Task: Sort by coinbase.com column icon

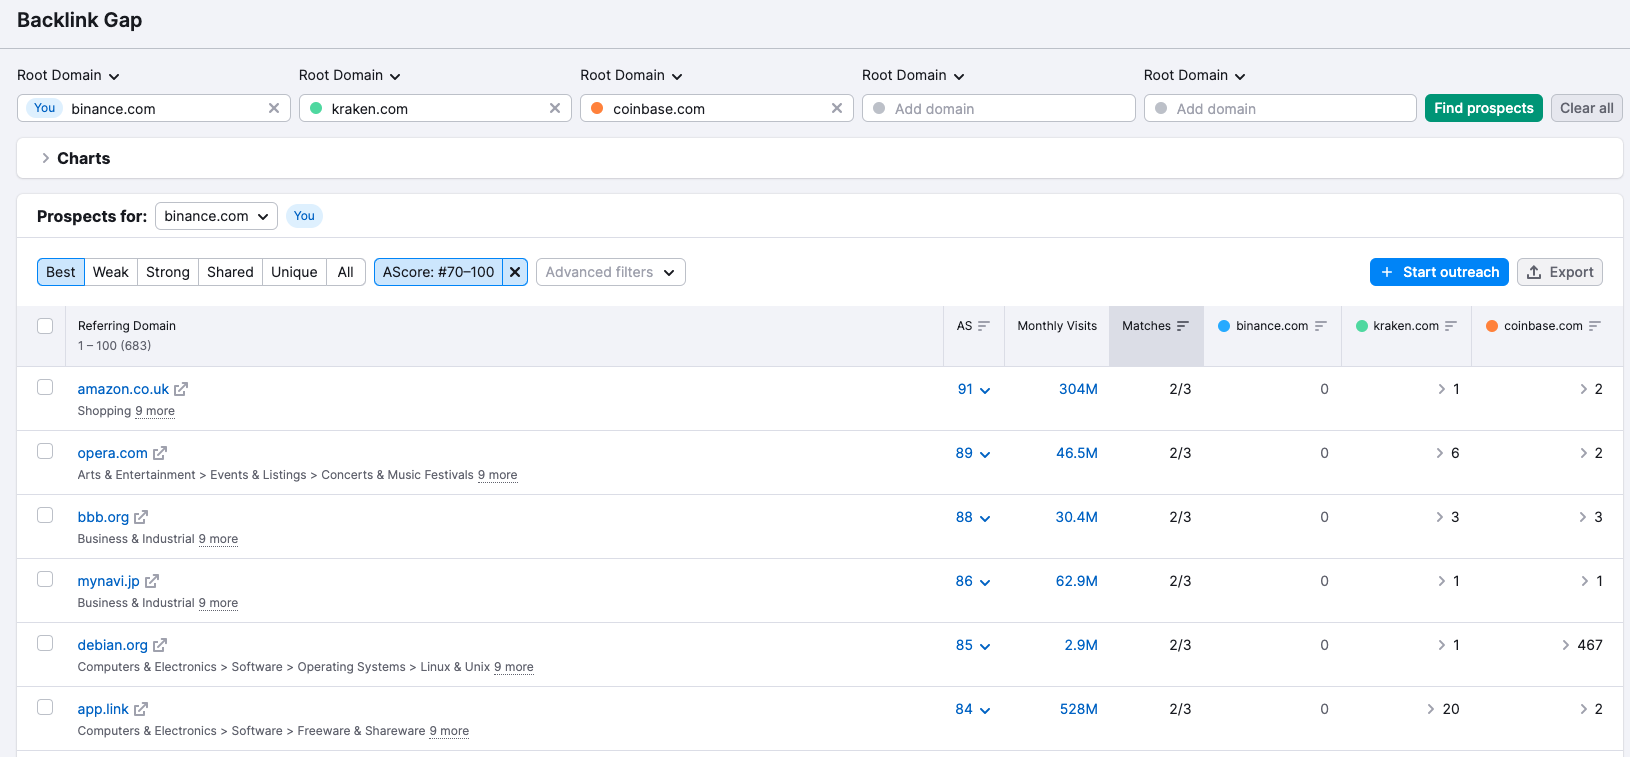Action: [1595, 326]
